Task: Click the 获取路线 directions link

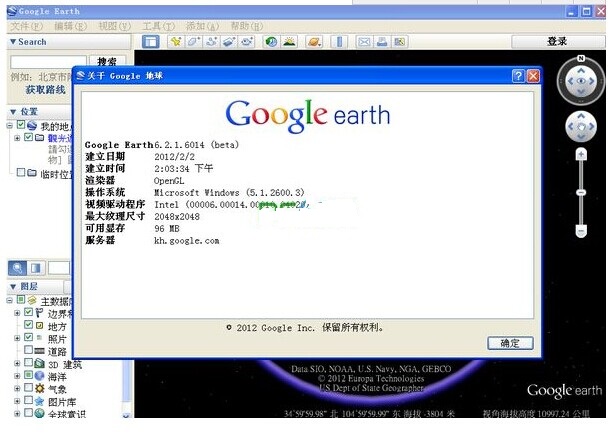Action: click(45, 90)
